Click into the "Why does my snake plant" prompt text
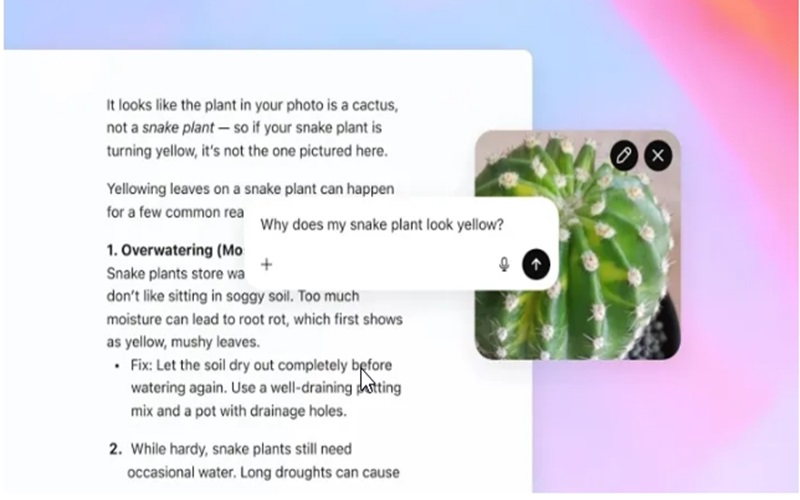This screenshot has width=800, height=500. (382, 224)
